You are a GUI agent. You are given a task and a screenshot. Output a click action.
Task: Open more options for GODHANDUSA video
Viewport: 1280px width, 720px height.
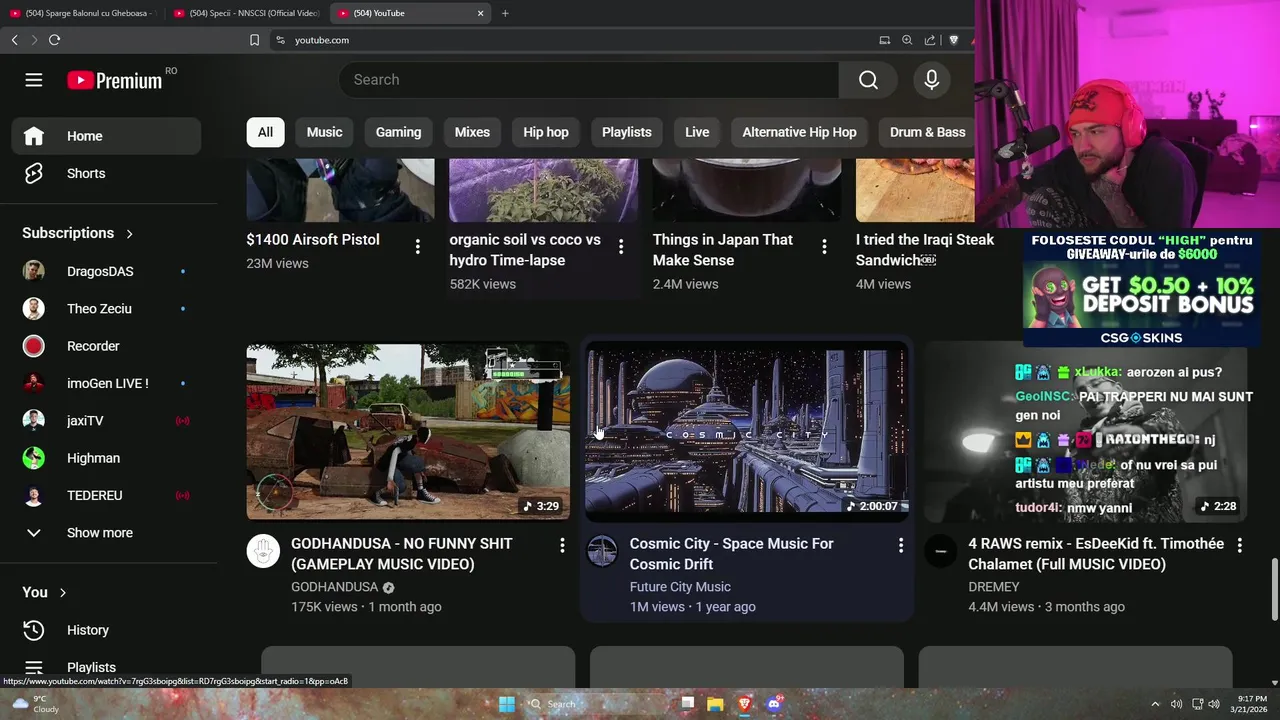pyautogui.click(x=562, y=545)
